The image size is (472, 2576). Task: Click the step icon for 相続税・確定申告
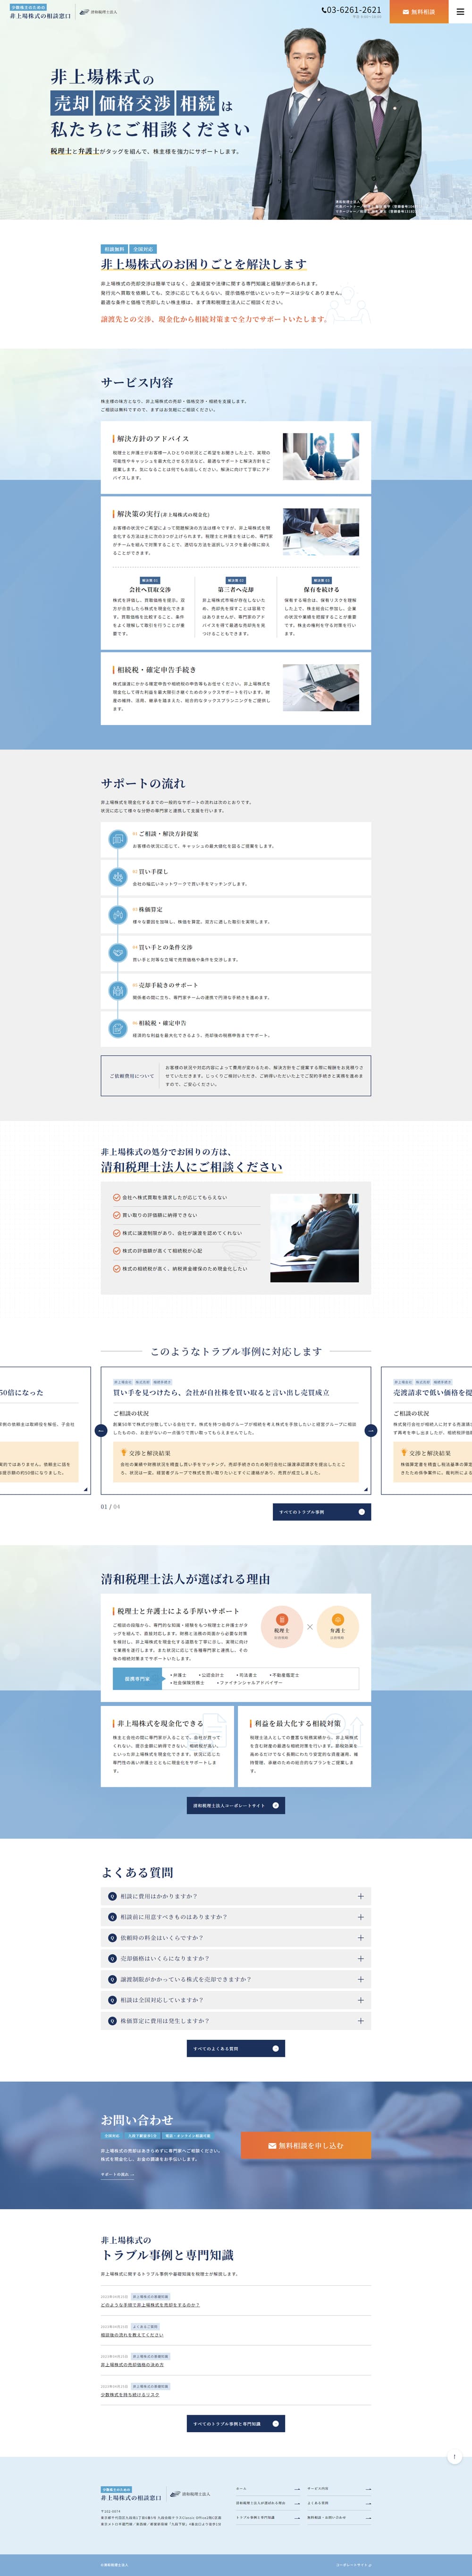[x=117, y=1028]
